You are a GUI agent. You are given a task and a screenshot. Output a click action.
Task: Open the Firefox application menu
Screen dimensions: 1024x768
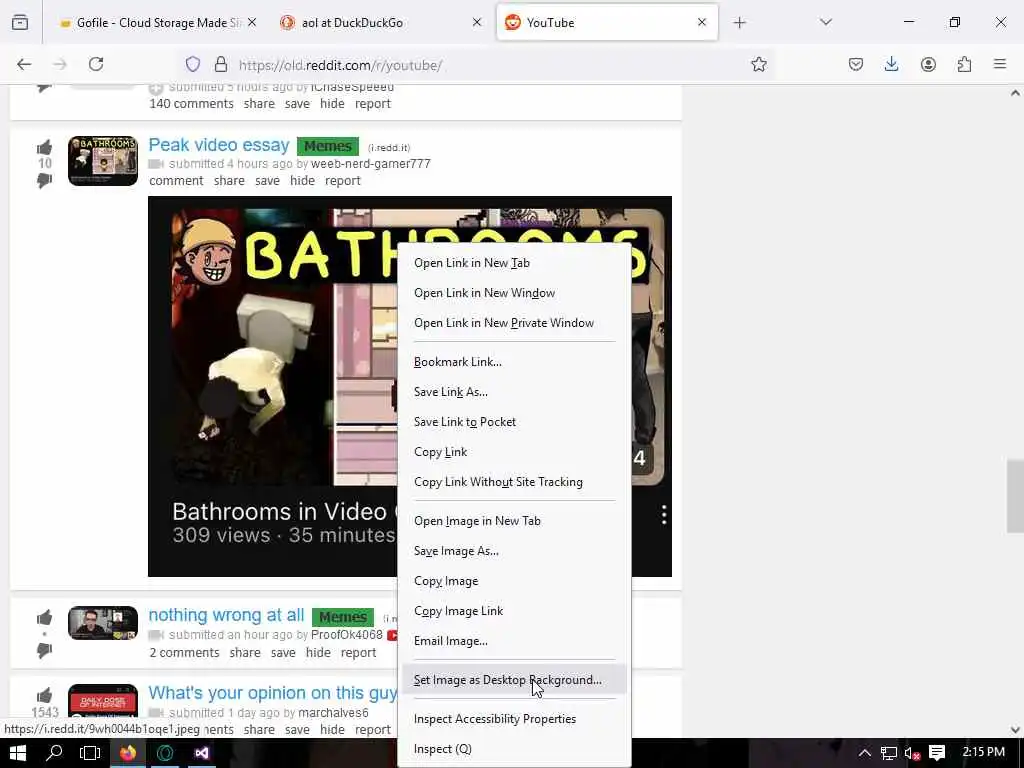click(1000, 64)
